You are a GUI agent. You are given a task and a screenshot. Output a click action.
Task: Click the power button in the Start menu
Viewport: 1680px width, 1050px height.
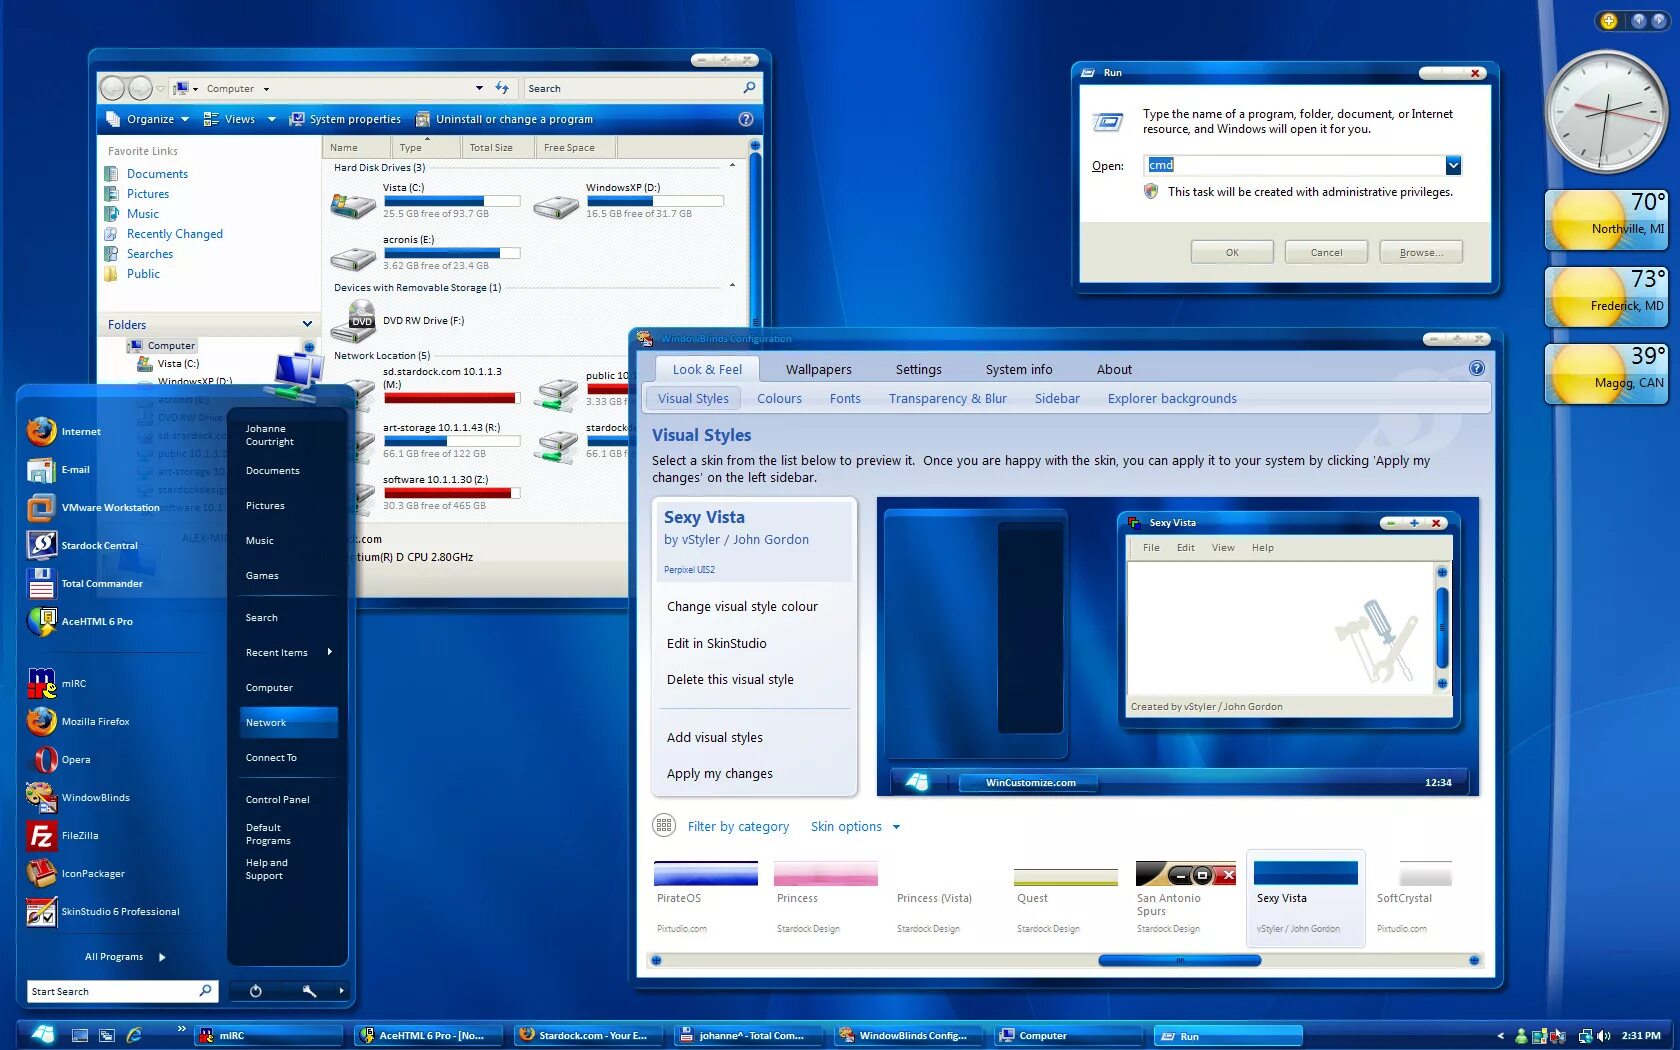tap(255, 991)
